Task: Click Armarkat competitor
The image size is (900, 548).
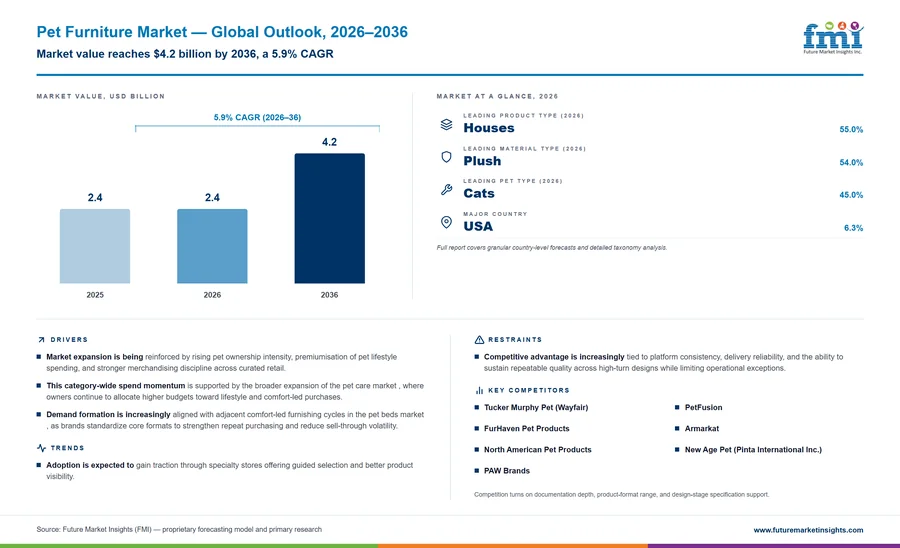Action: point(701,429)
